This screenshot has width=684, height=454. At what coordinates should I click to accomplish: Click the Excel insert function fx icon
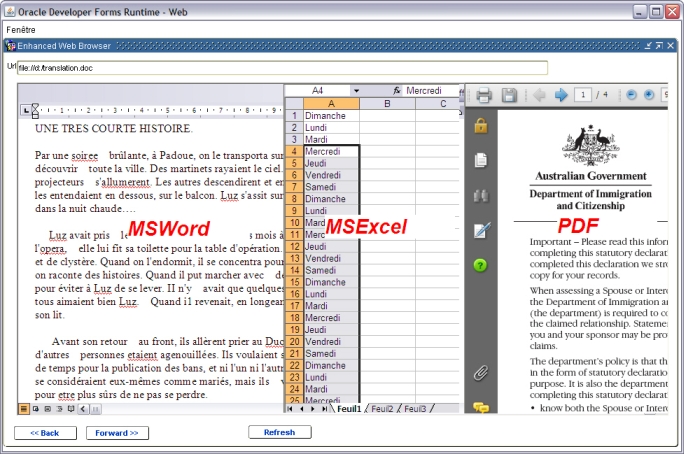(x=397, y=90)
